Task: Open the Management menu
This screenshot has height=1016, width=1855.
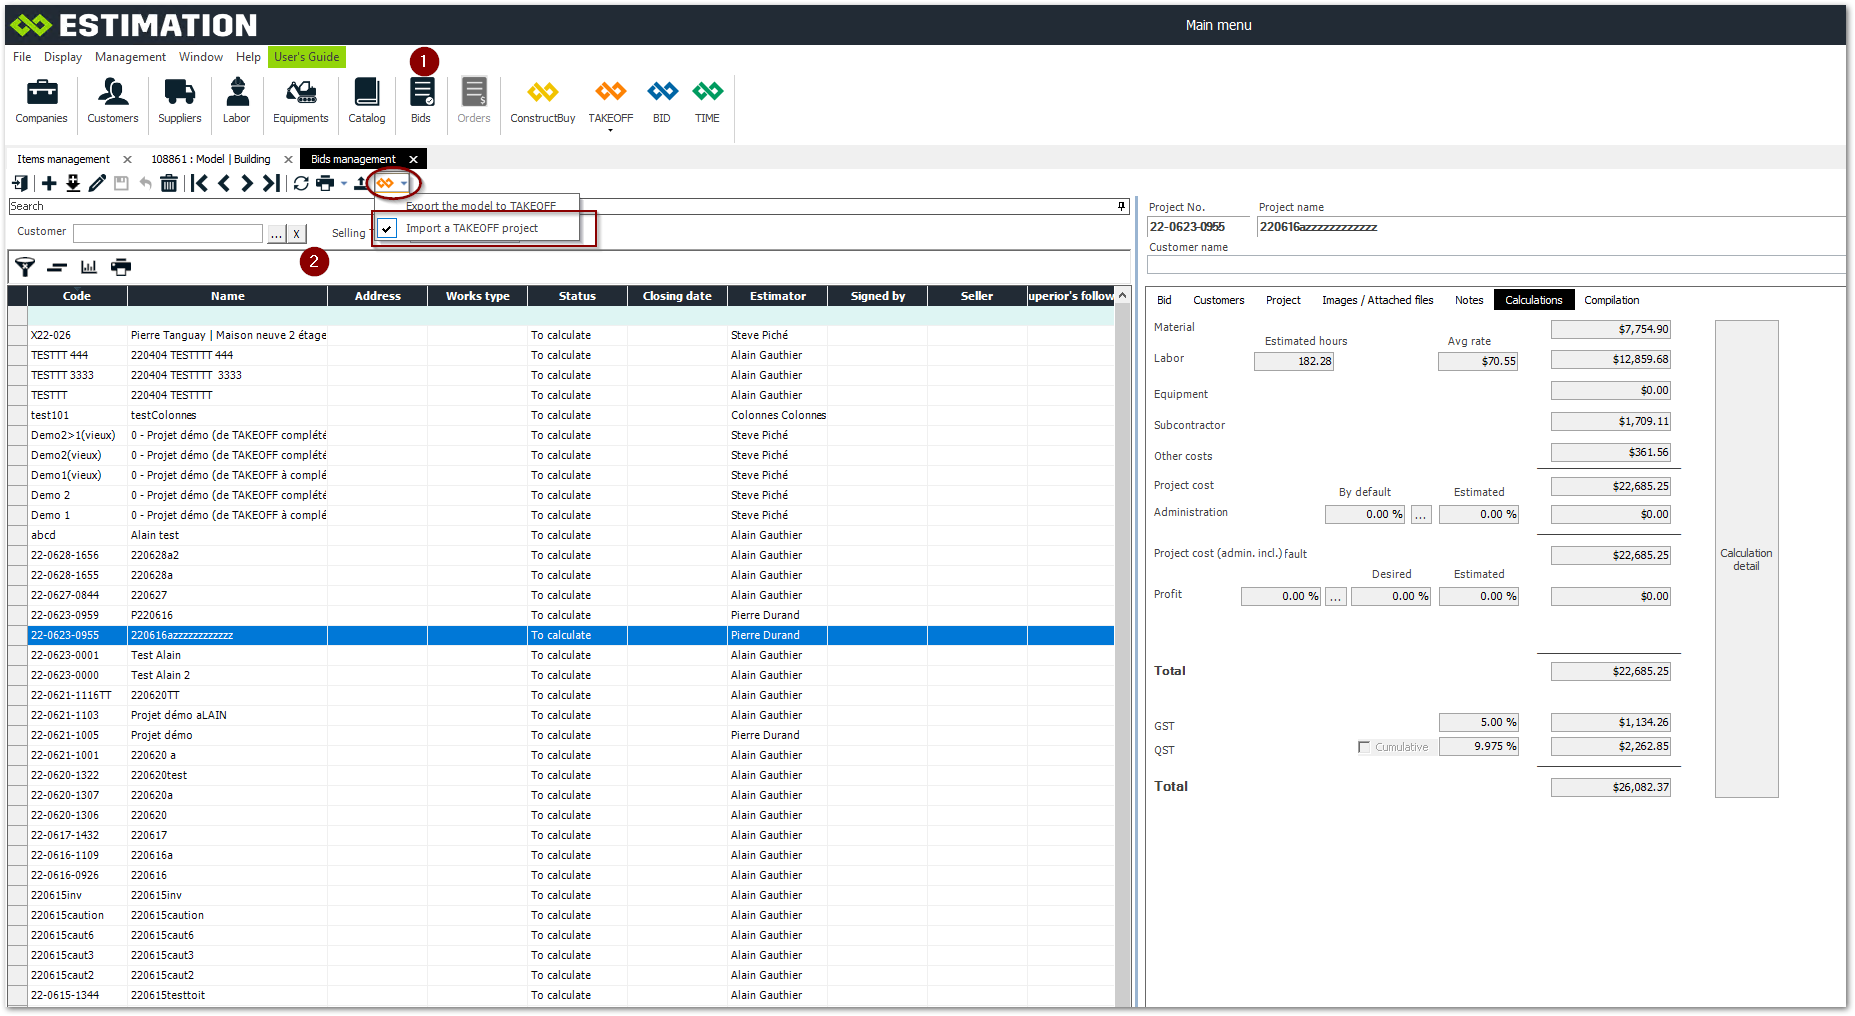Action: (130, 57)
